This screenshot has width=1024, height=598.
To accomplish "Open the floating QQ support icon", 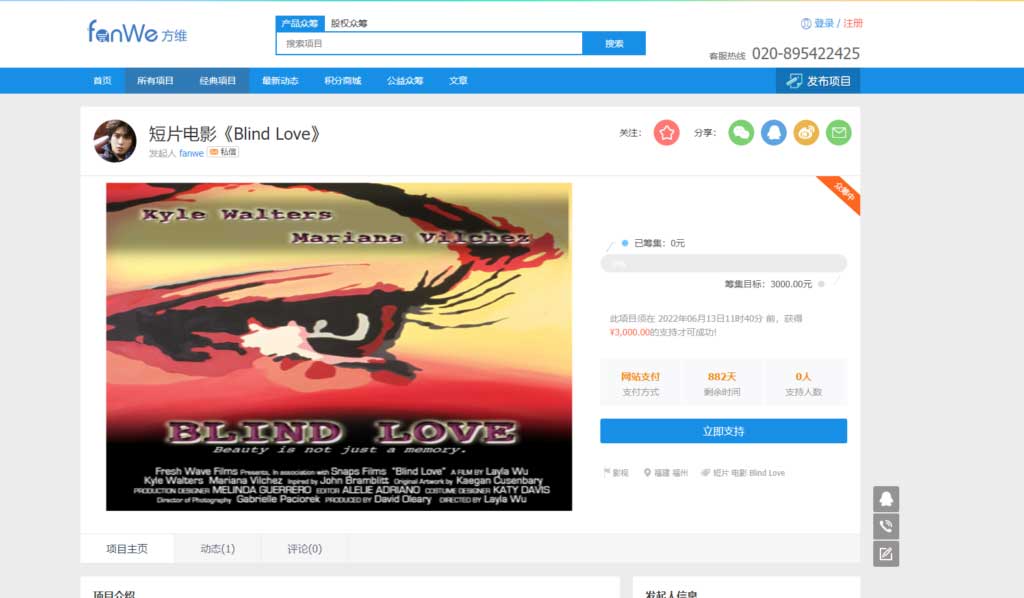I will tap(886, 499).
